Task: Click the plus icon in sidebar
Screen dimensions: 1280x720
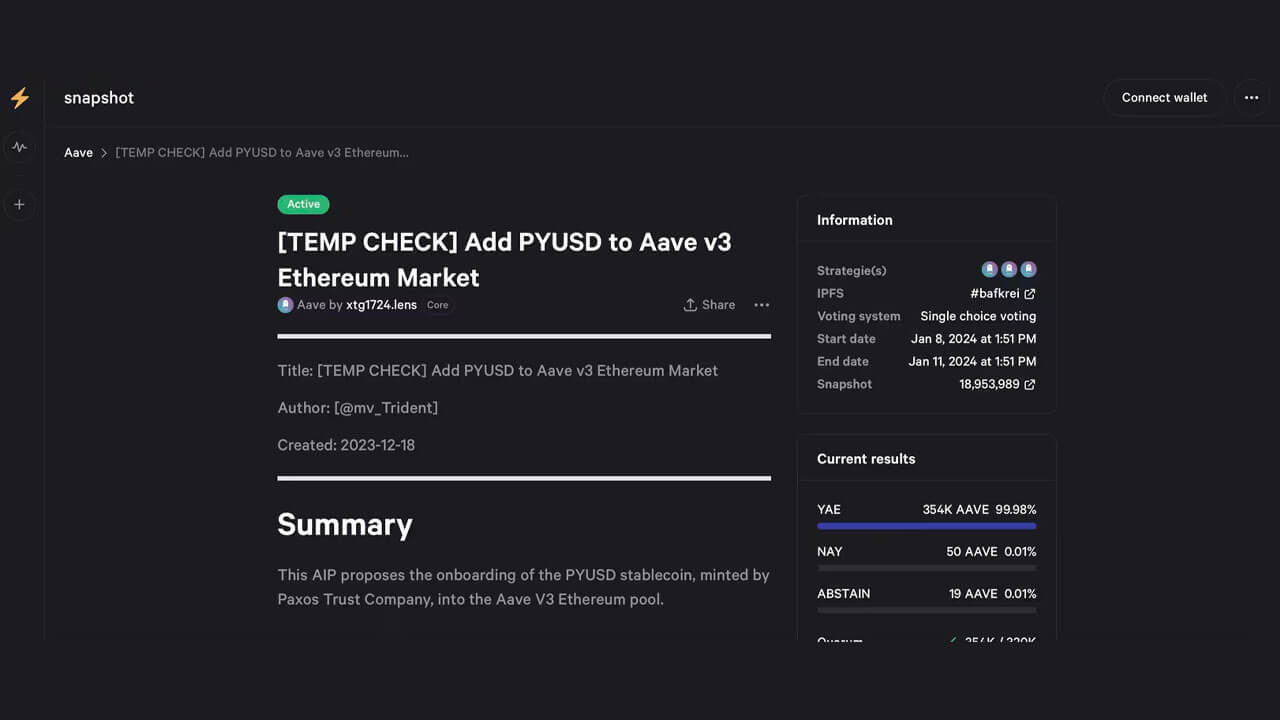Action: pos(20,205)
